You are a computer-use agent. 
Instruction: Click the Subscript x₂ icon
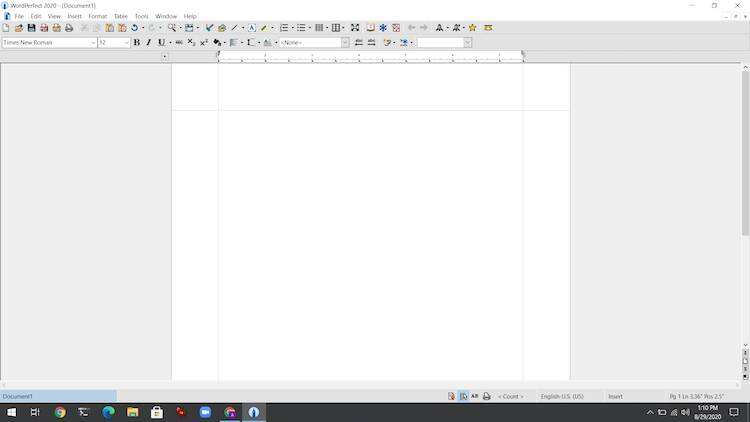click(x=192, y=43)
